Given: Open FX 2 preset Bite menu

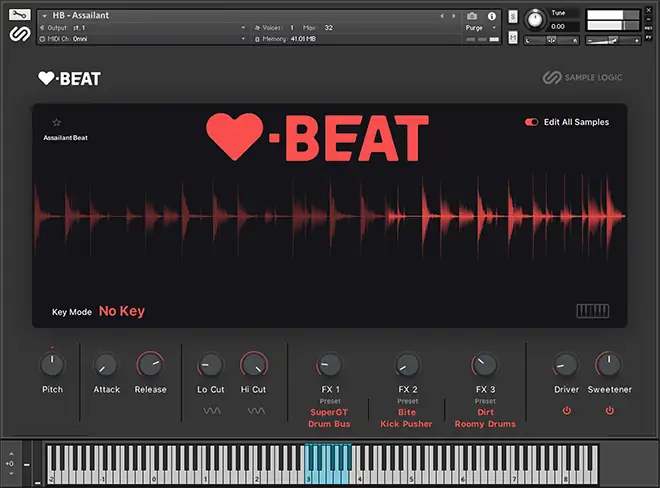Looking at the screenshot, I should 407,412.
